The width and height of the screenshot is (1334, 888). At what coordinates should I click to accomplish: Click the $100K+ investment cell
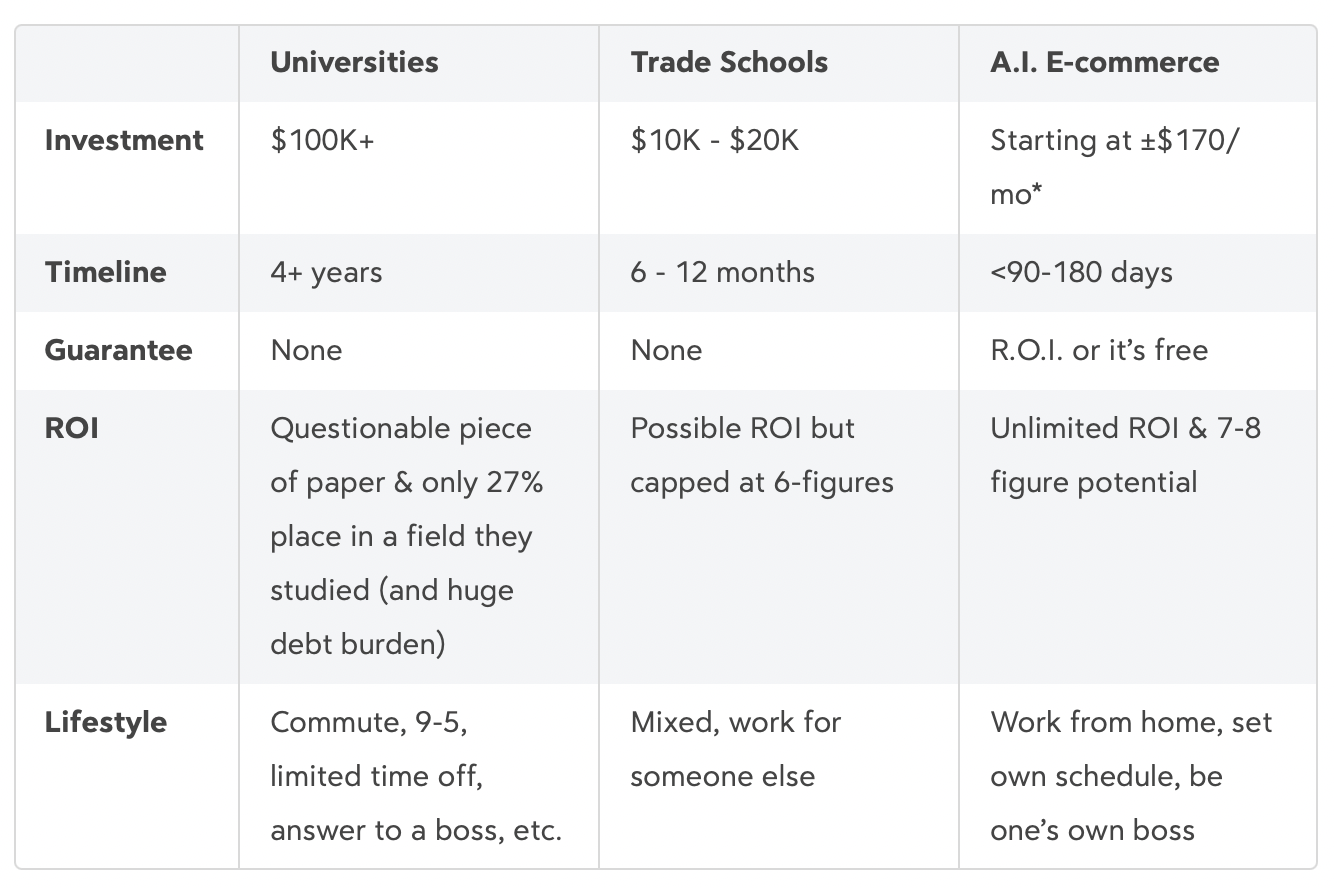(x=322, y=140)
